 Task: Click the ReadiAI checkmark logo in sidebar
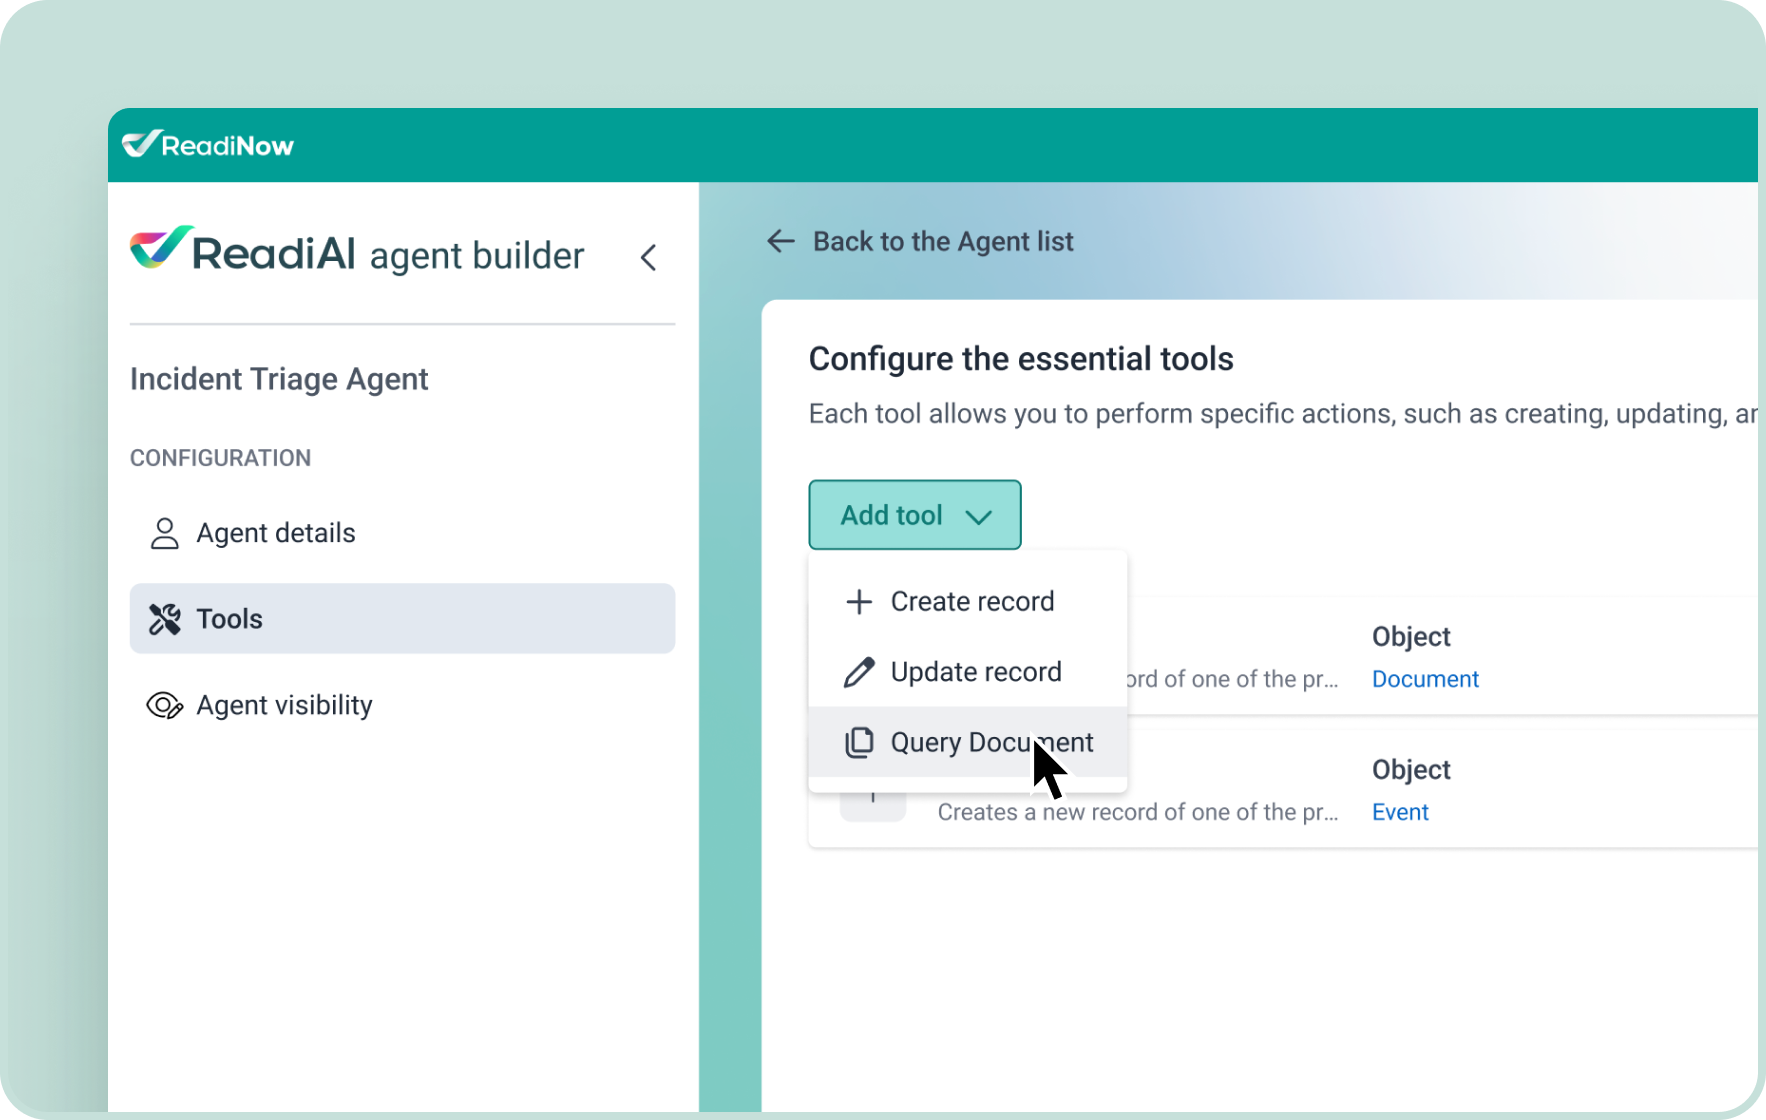(x=160, y=247)
